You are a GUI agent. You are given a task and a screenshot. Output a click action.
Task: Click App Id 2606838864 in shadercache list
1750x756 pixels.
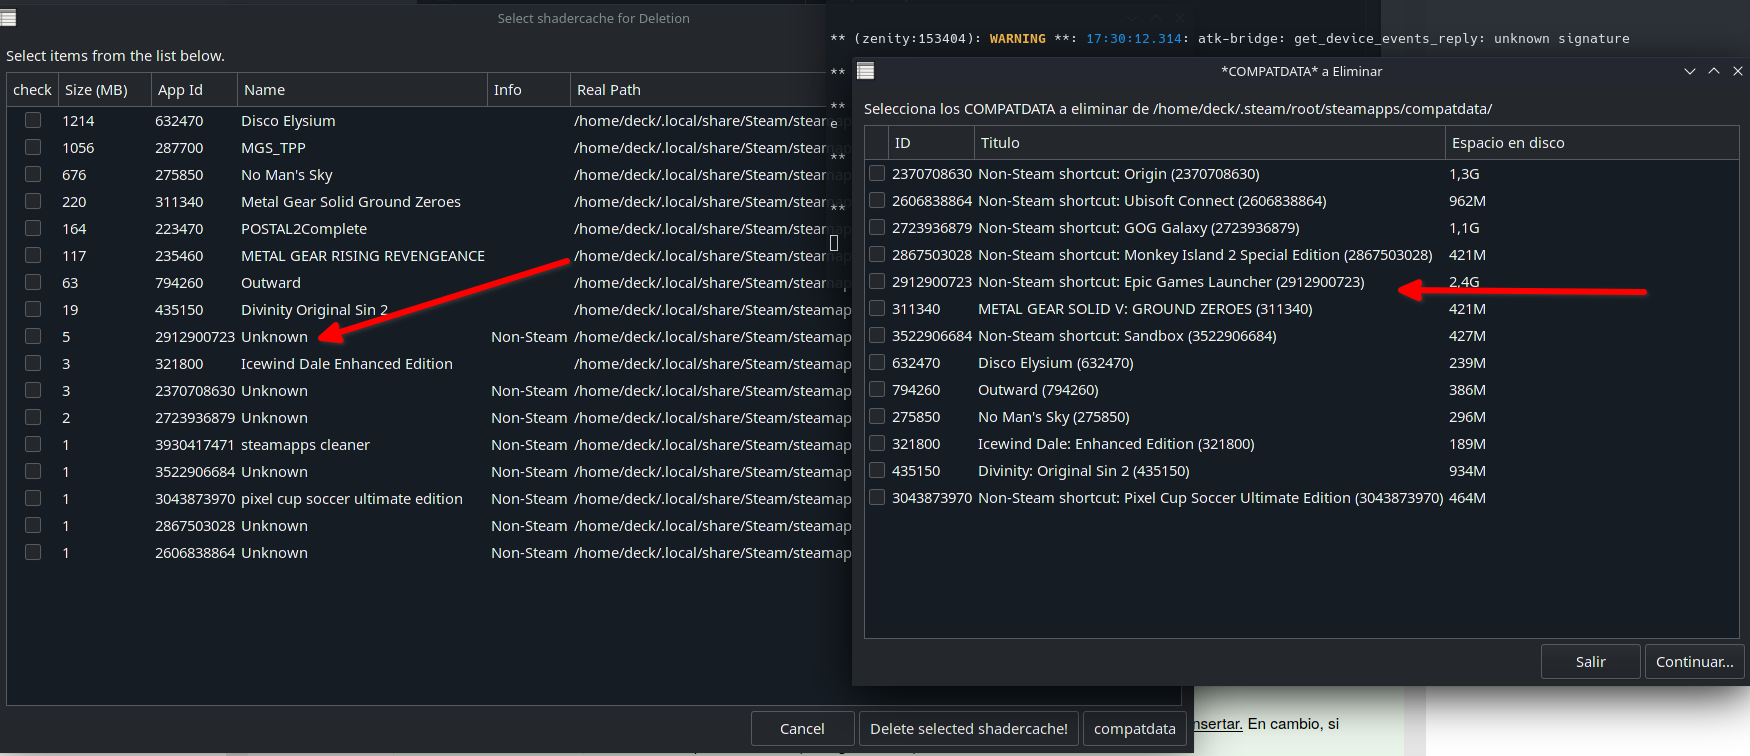pyautogui.click(x=195, y=553)
